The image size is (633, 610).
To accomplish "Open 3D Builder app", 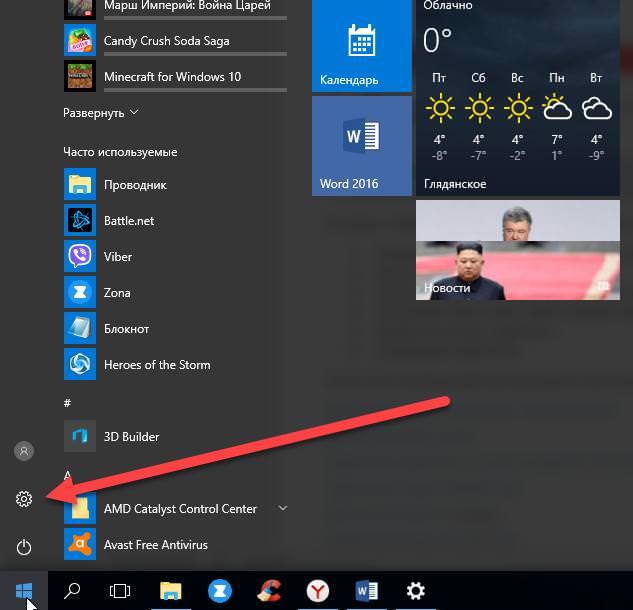I will pyautogui.click(x=175, y=436).
